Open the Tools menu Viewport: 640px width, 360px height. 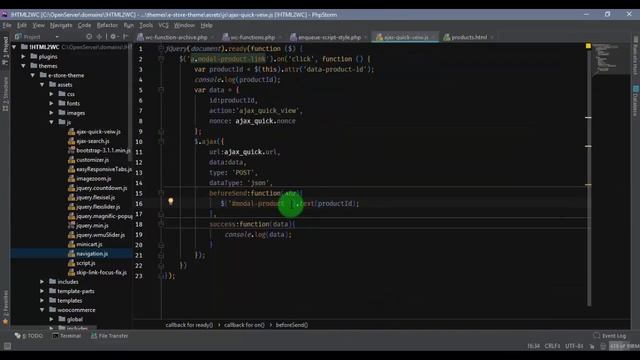click(146, 25)
